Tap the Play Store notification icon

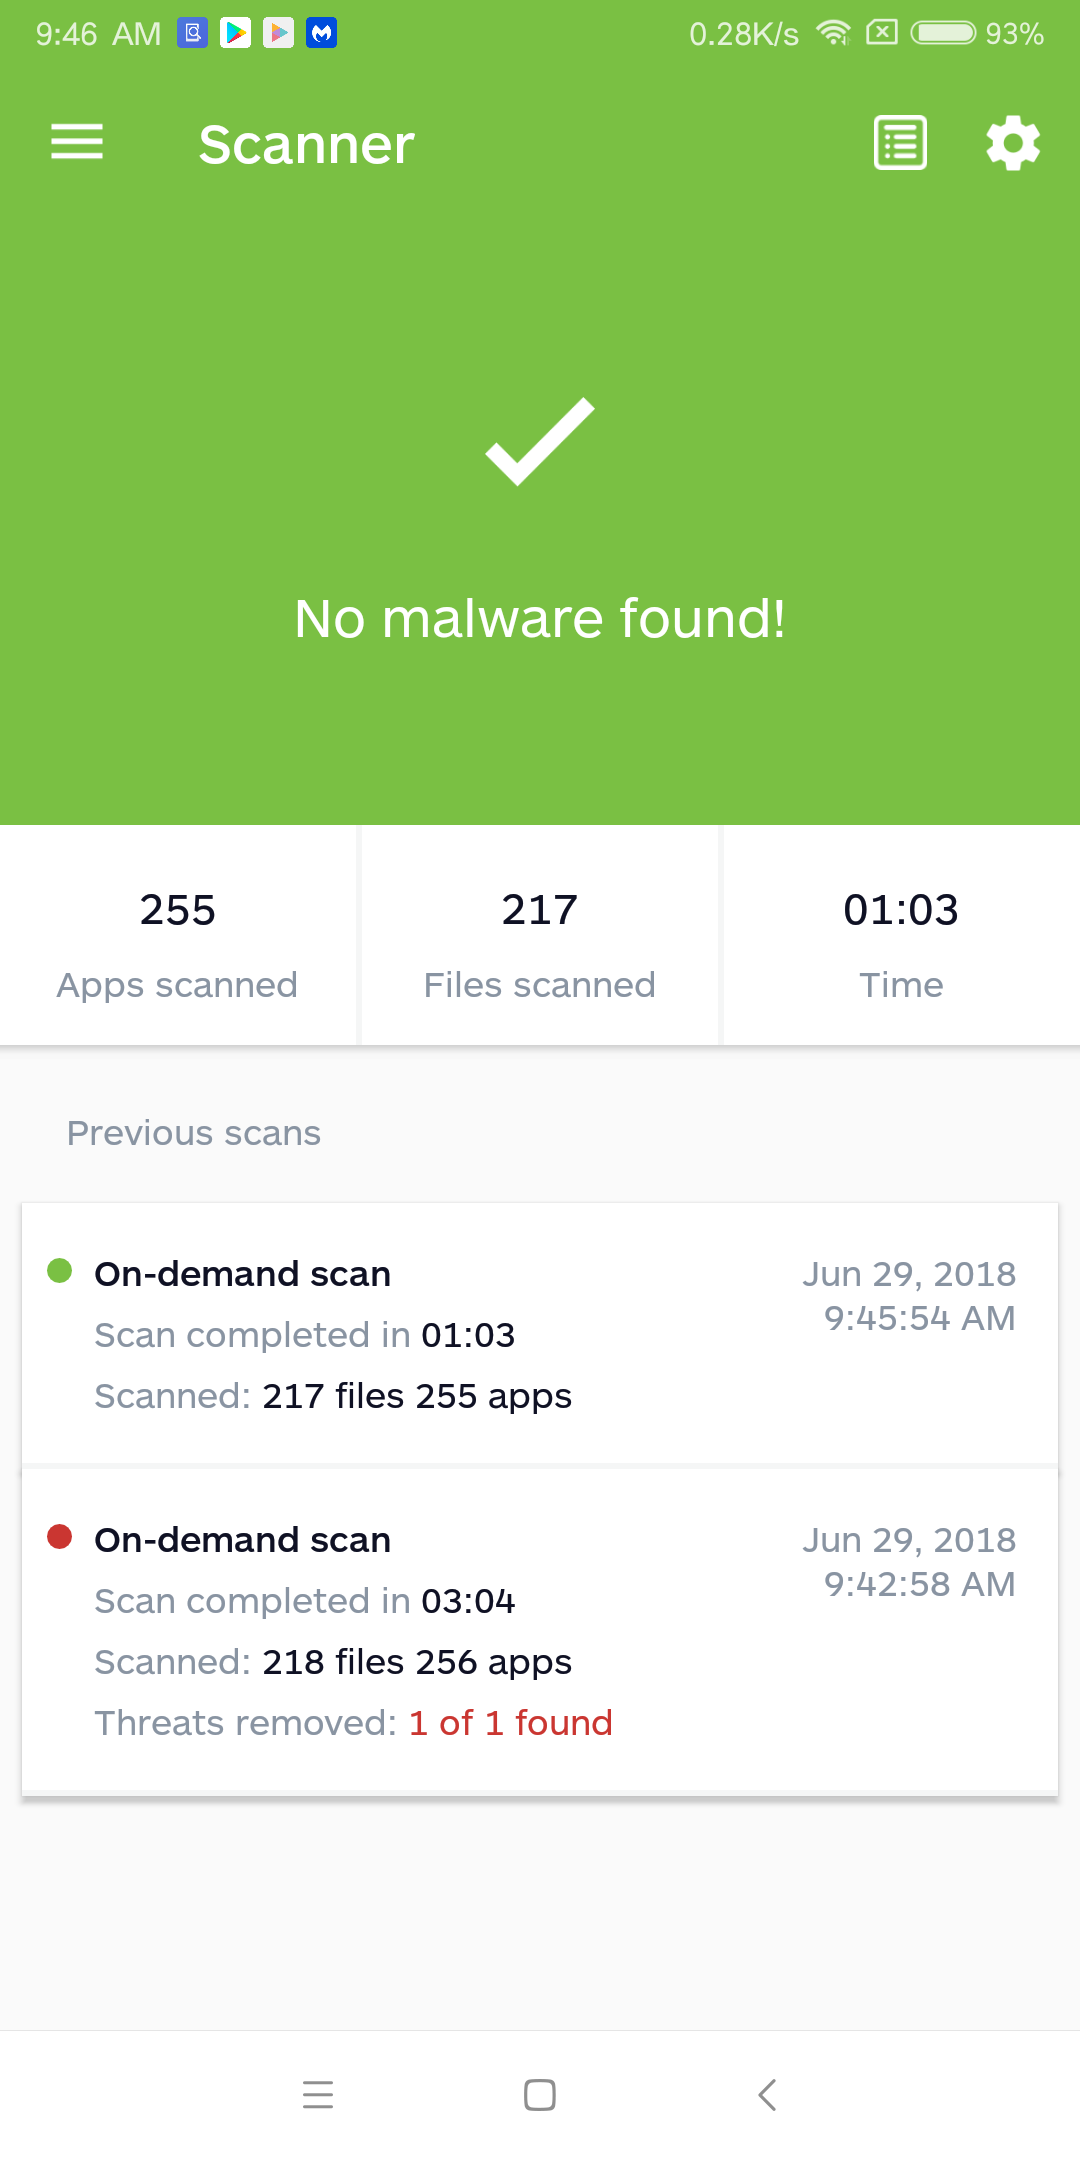(236, 33)
